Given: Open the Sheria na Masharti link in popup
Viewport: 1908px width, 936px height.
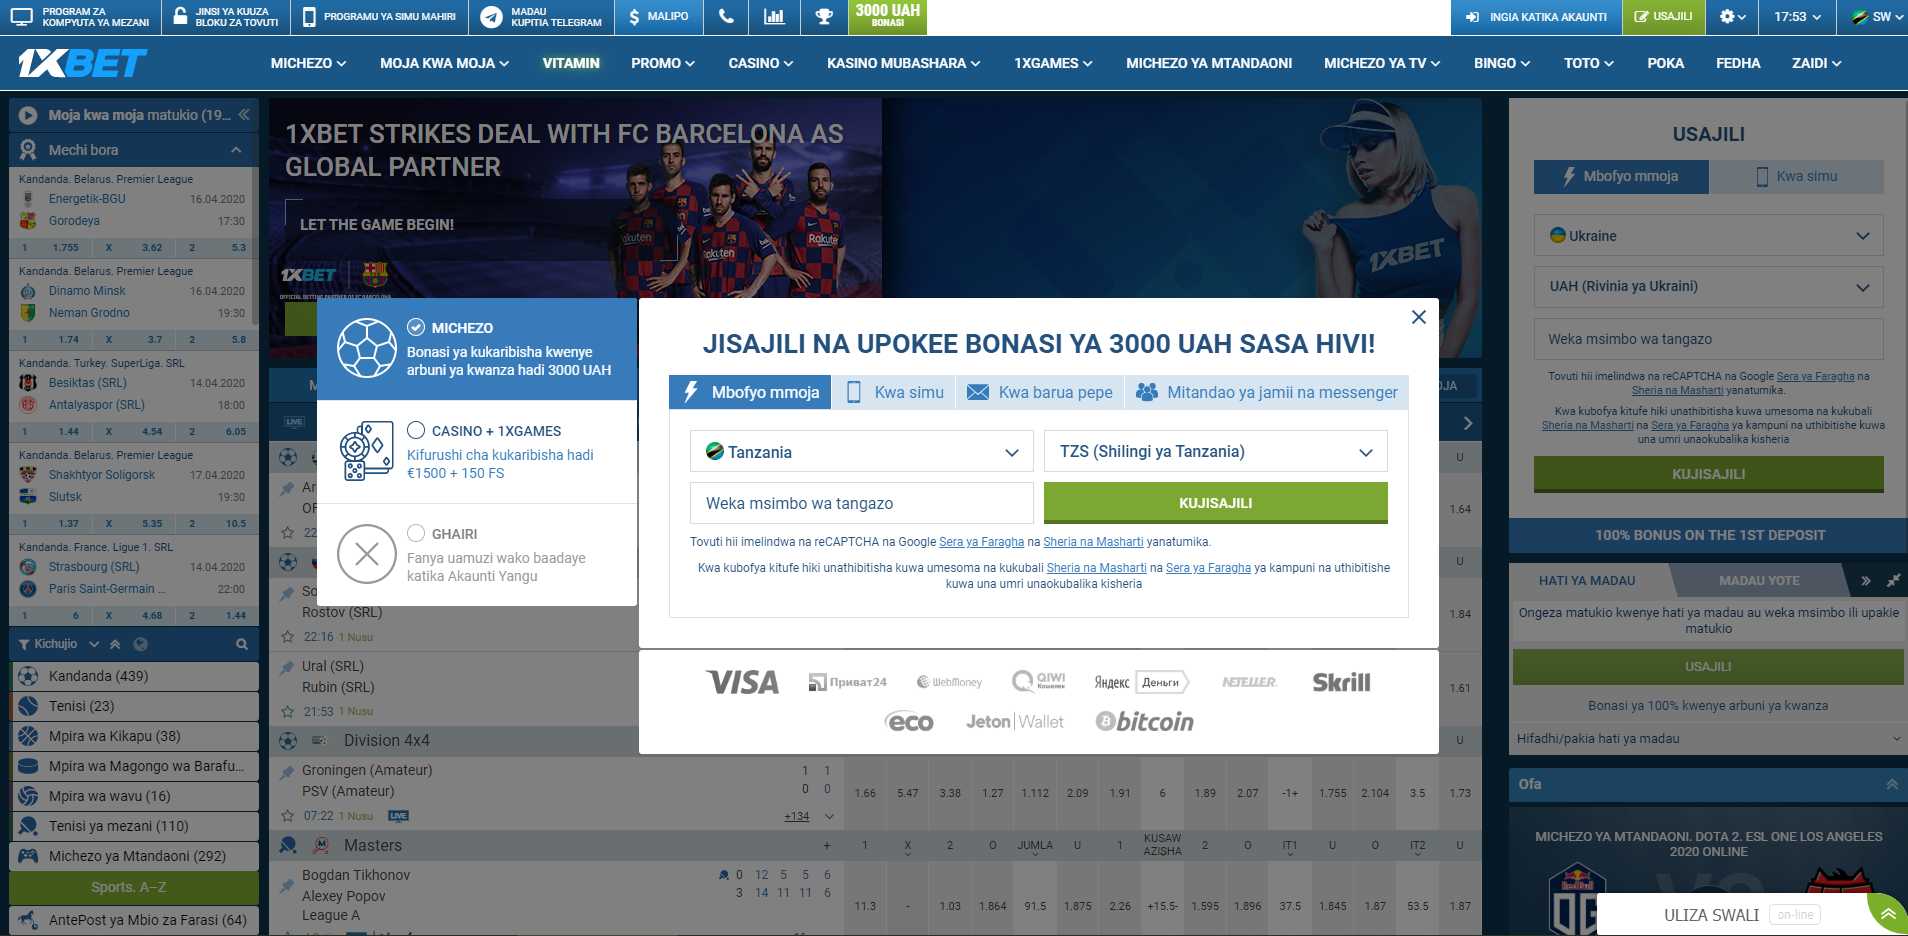Looking at the screenshot, I should pos(1093,542).
